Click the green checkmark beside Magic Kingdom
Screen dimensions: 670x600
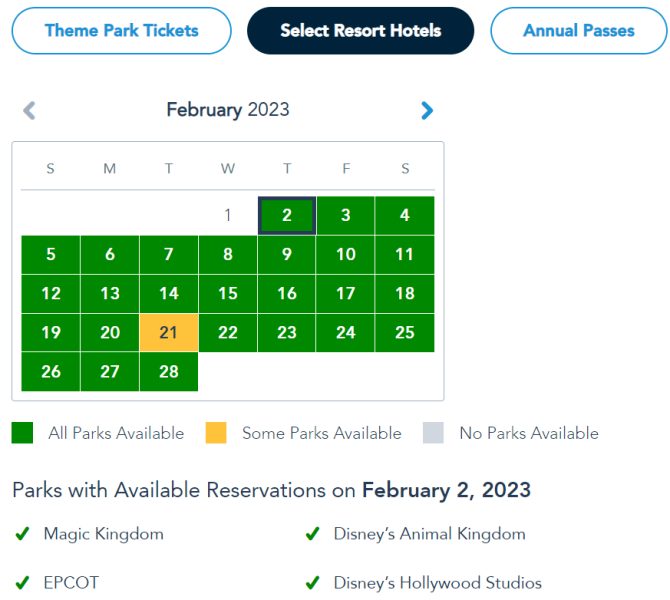point(22,534)
